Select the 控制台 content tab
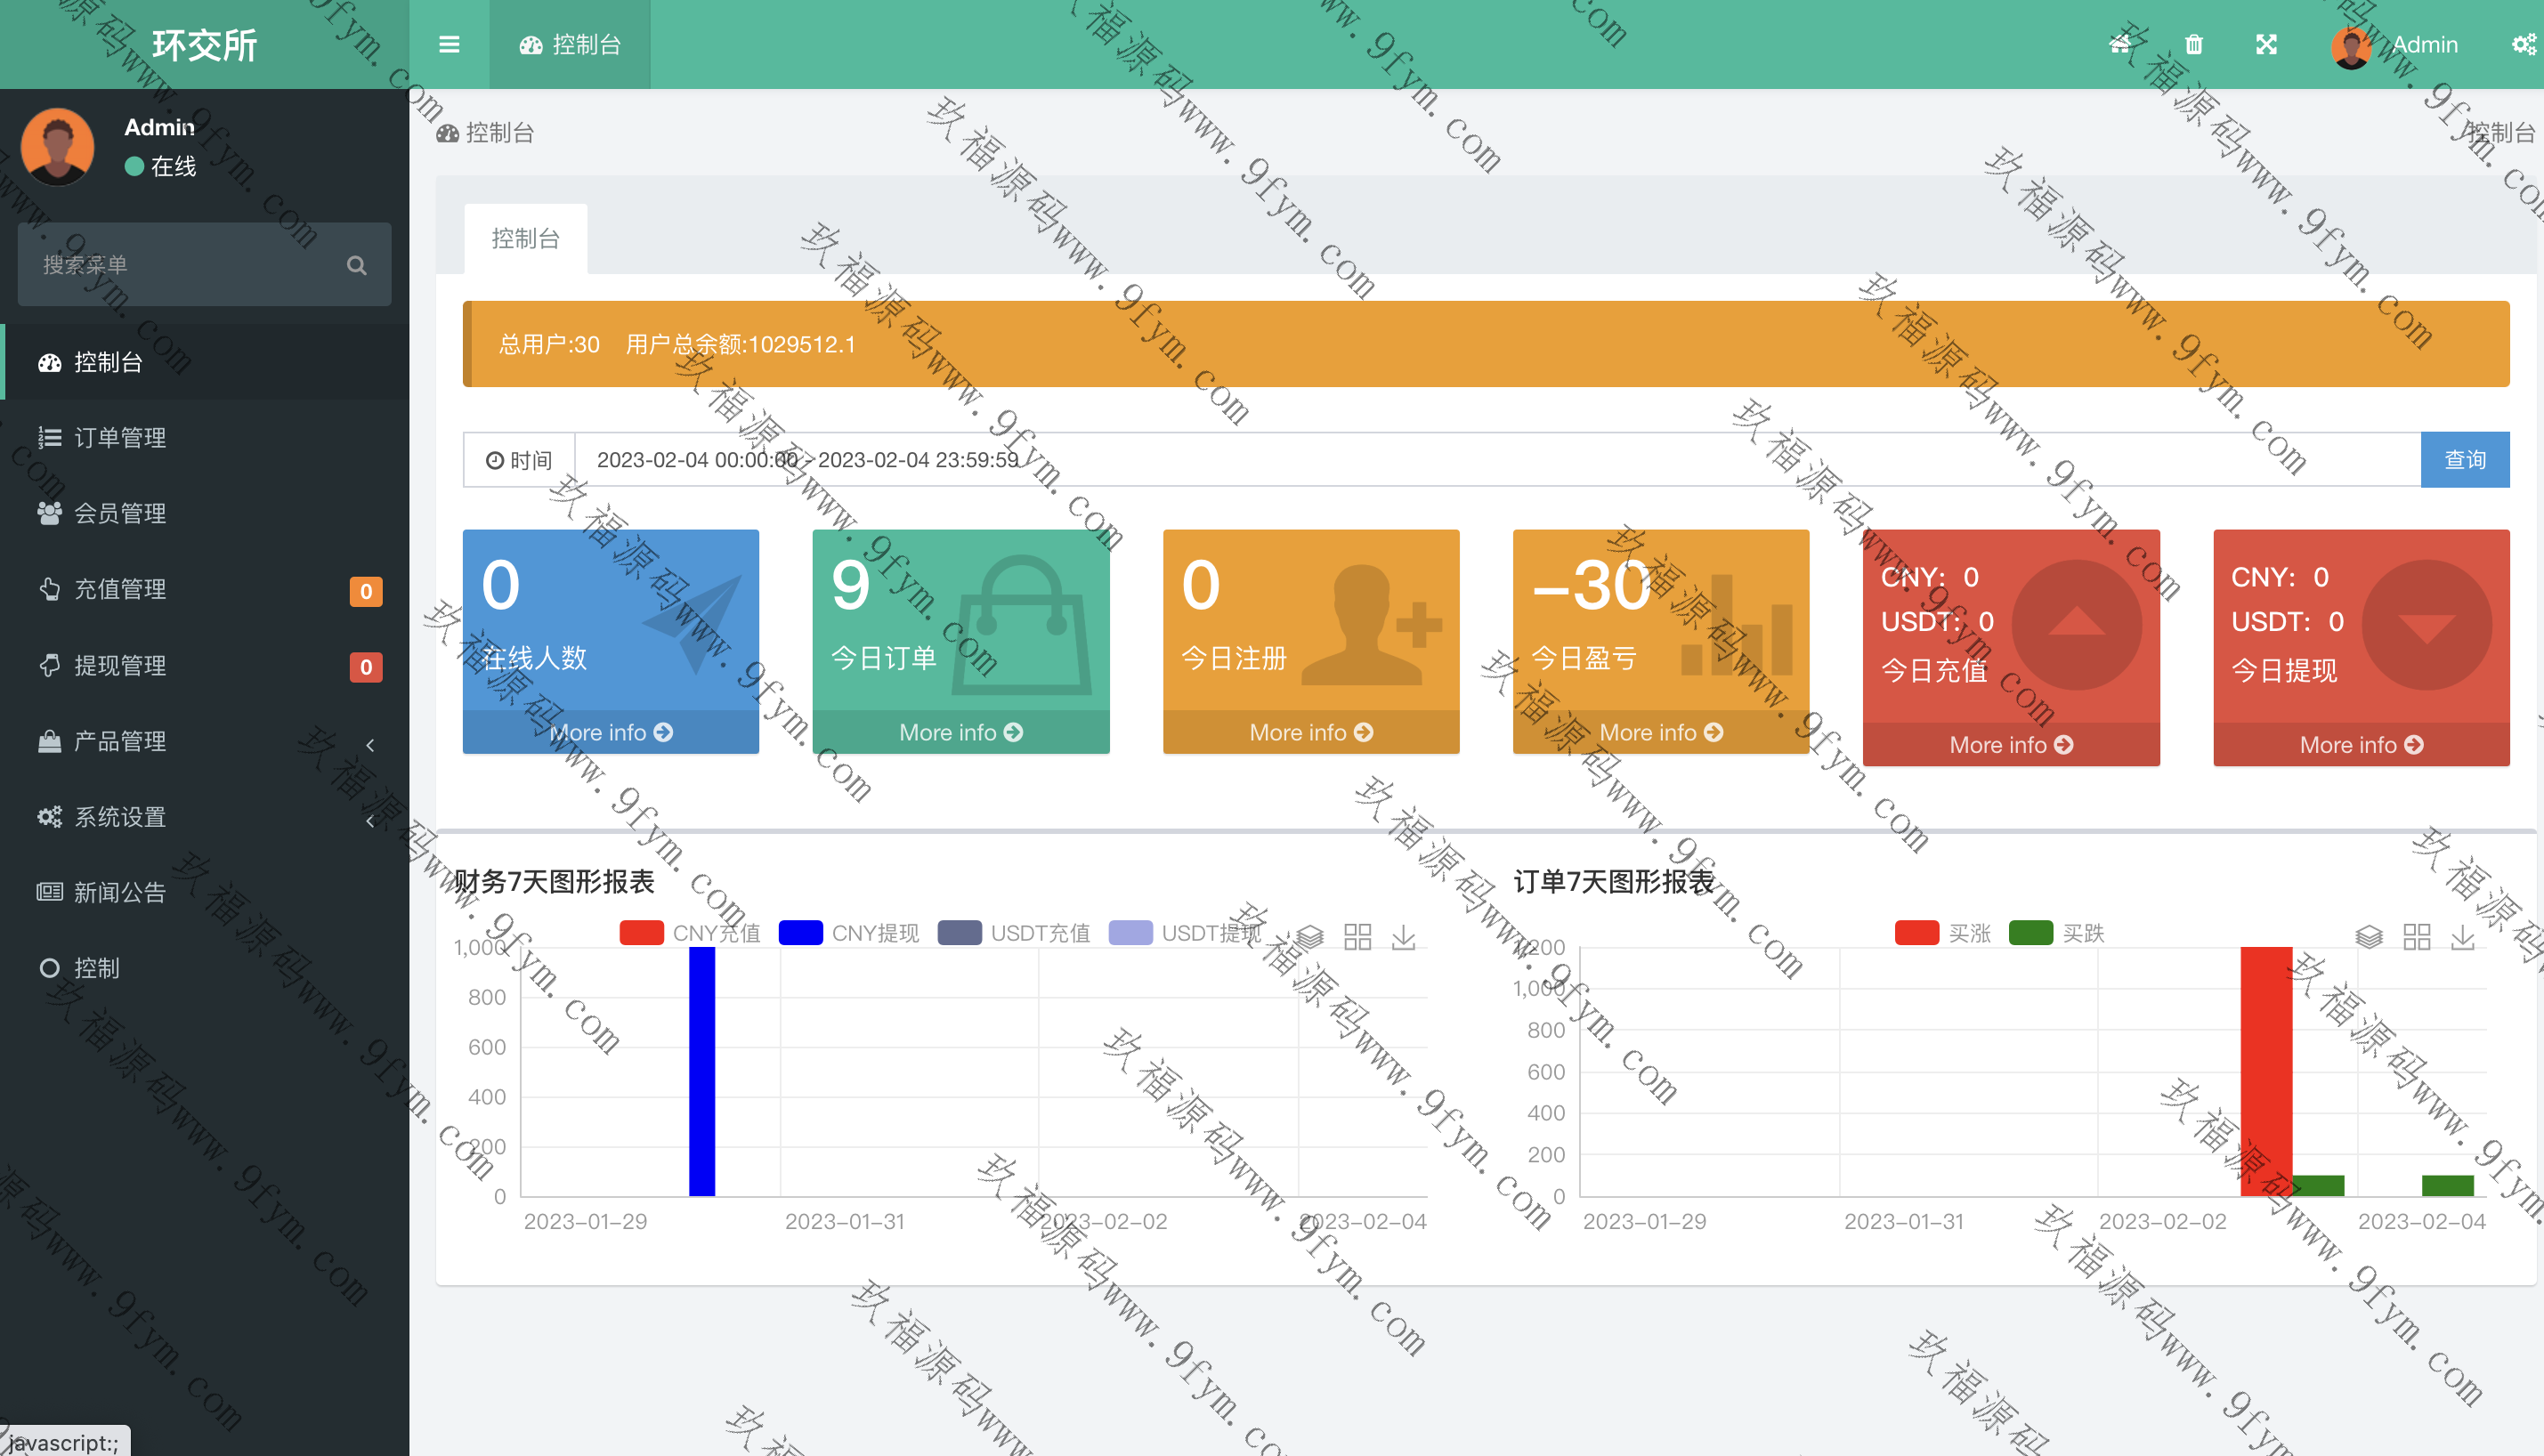2544x1456 pixels. [525, 239]
